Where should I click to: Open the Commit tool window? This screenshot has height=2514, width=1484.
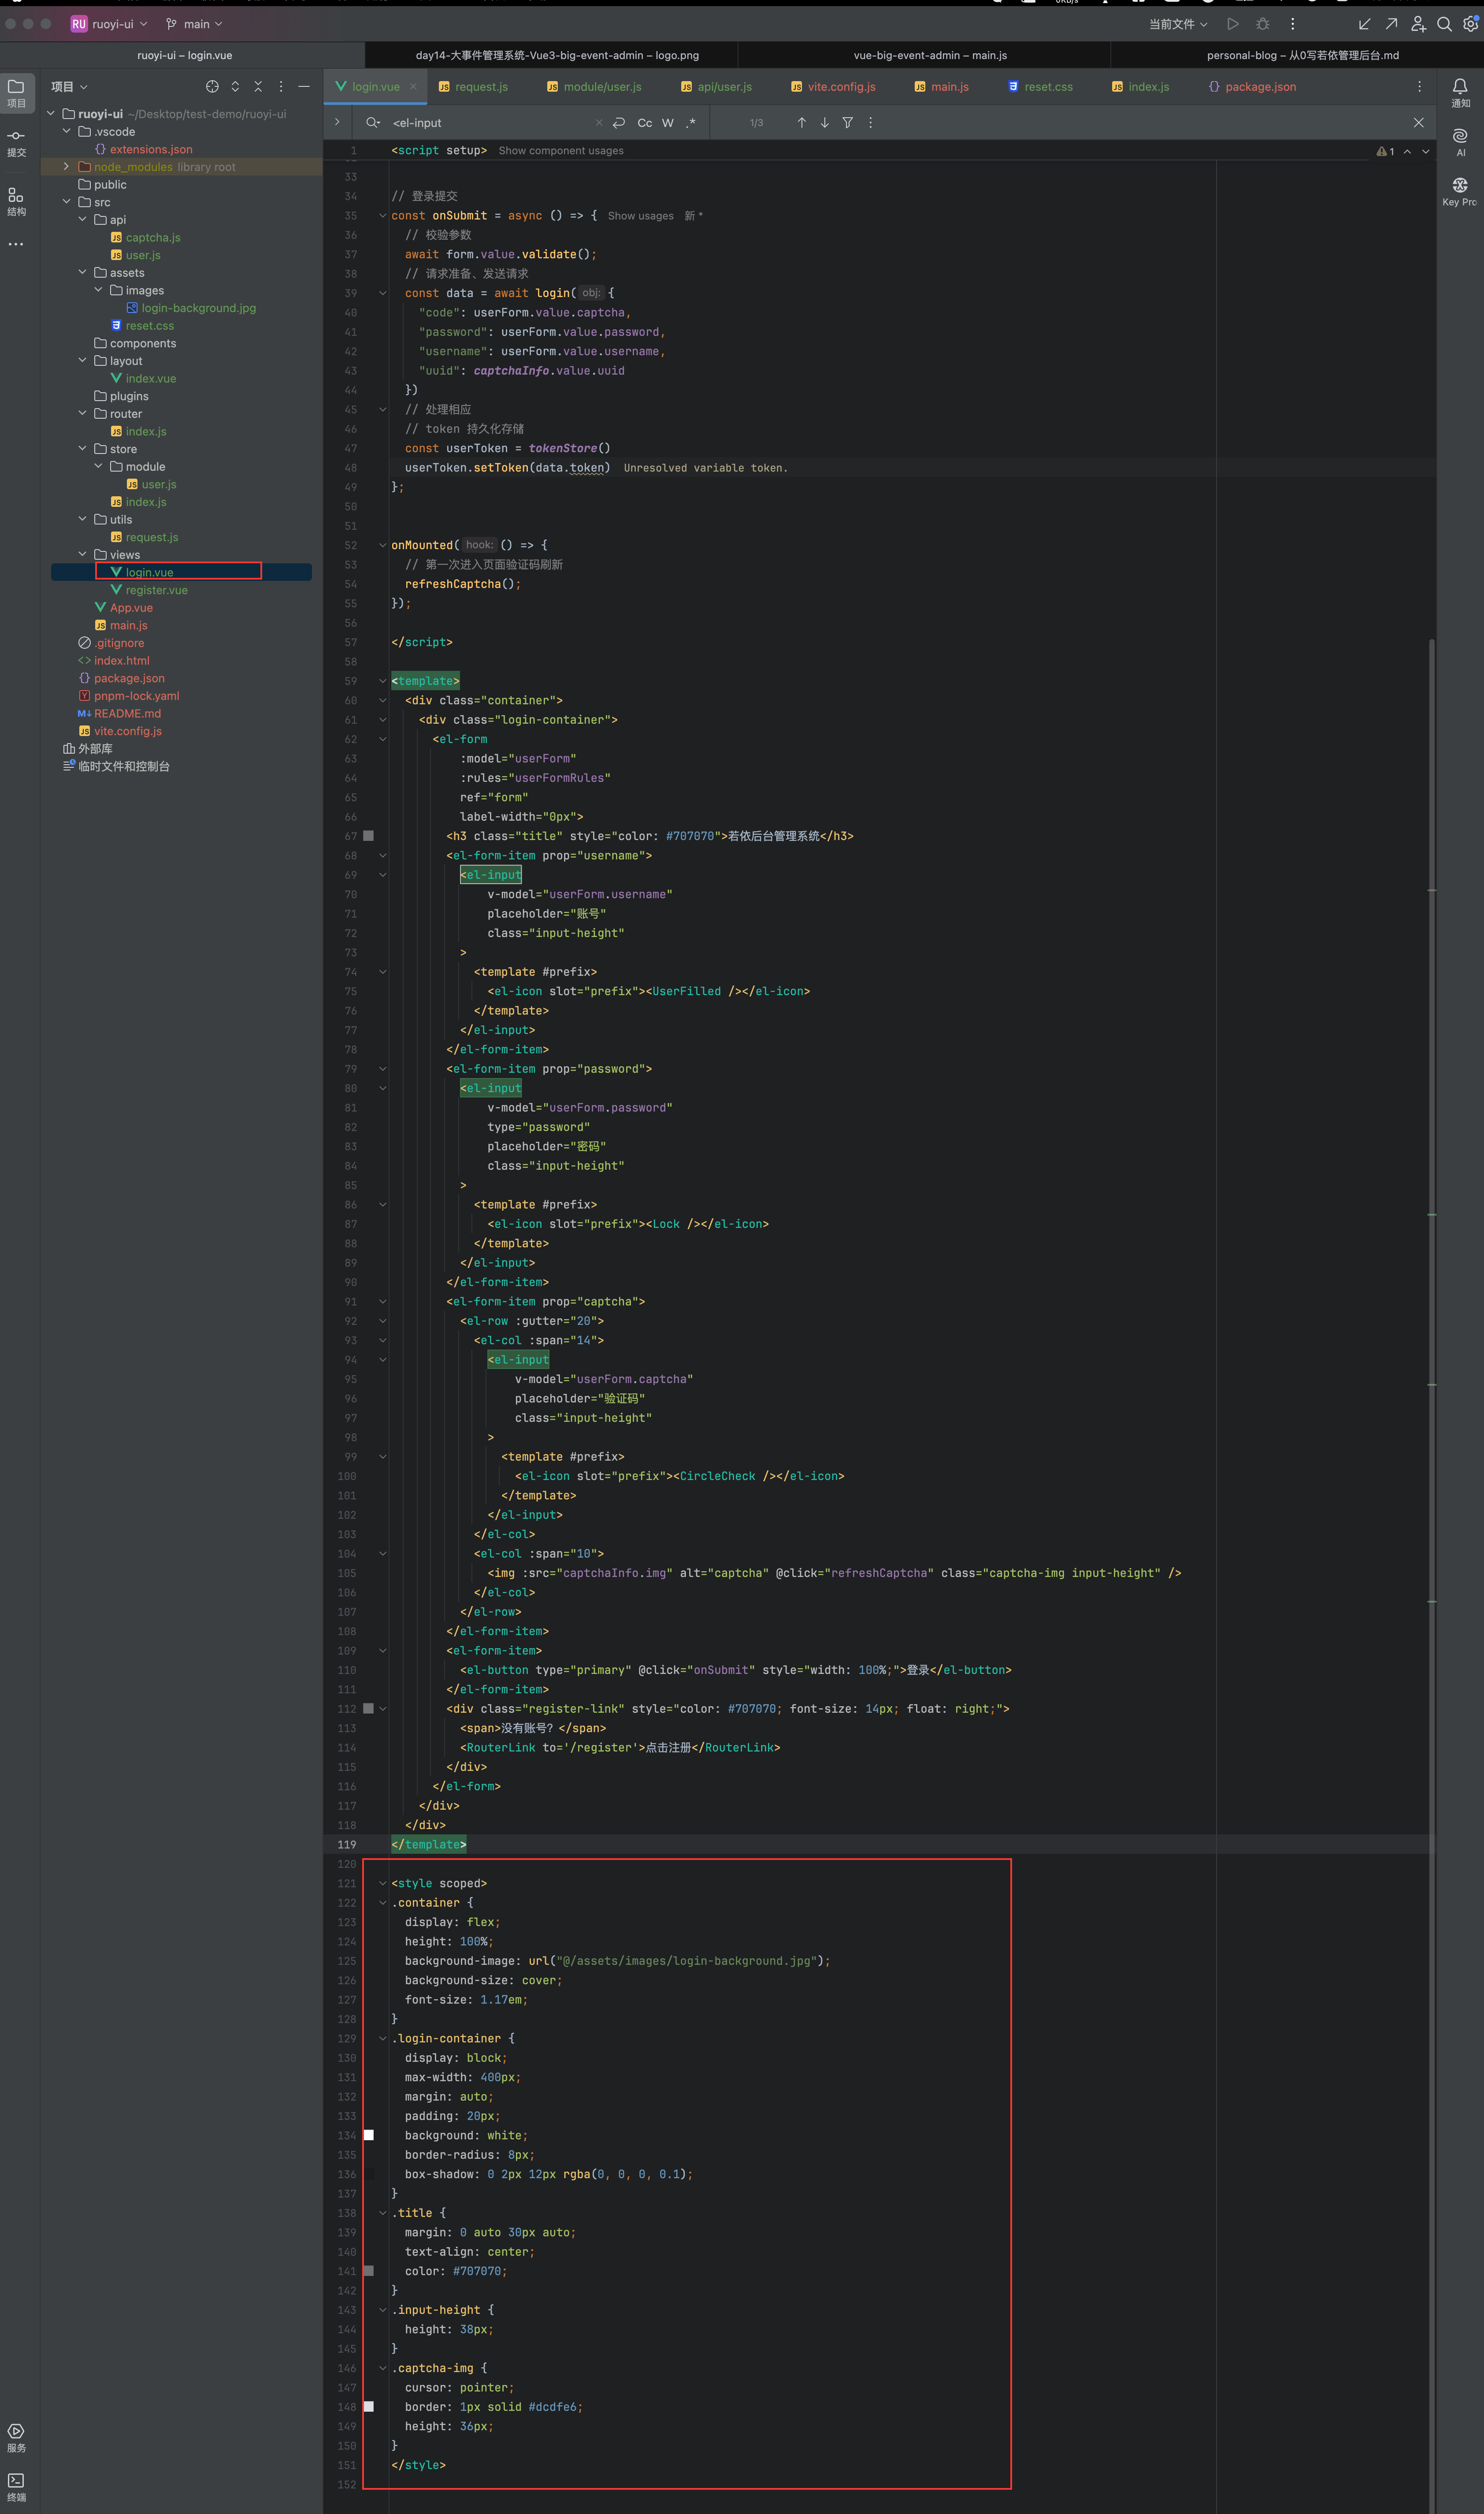16,143
